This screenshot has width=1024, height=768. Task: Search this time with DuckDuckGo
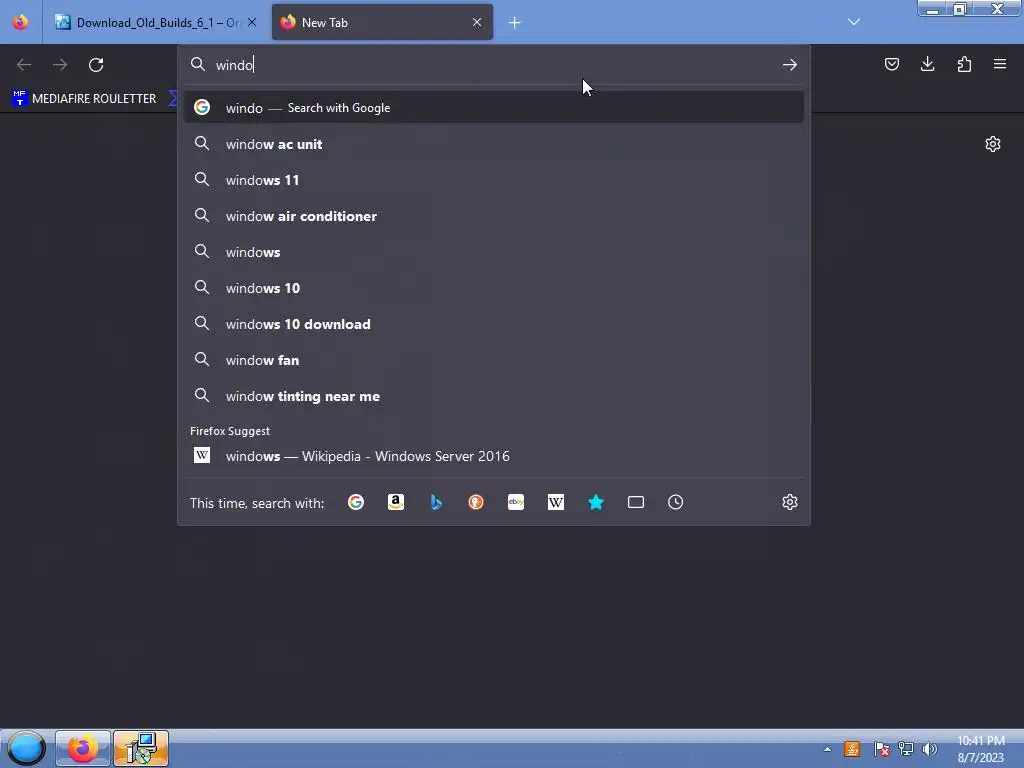(475, 502)
